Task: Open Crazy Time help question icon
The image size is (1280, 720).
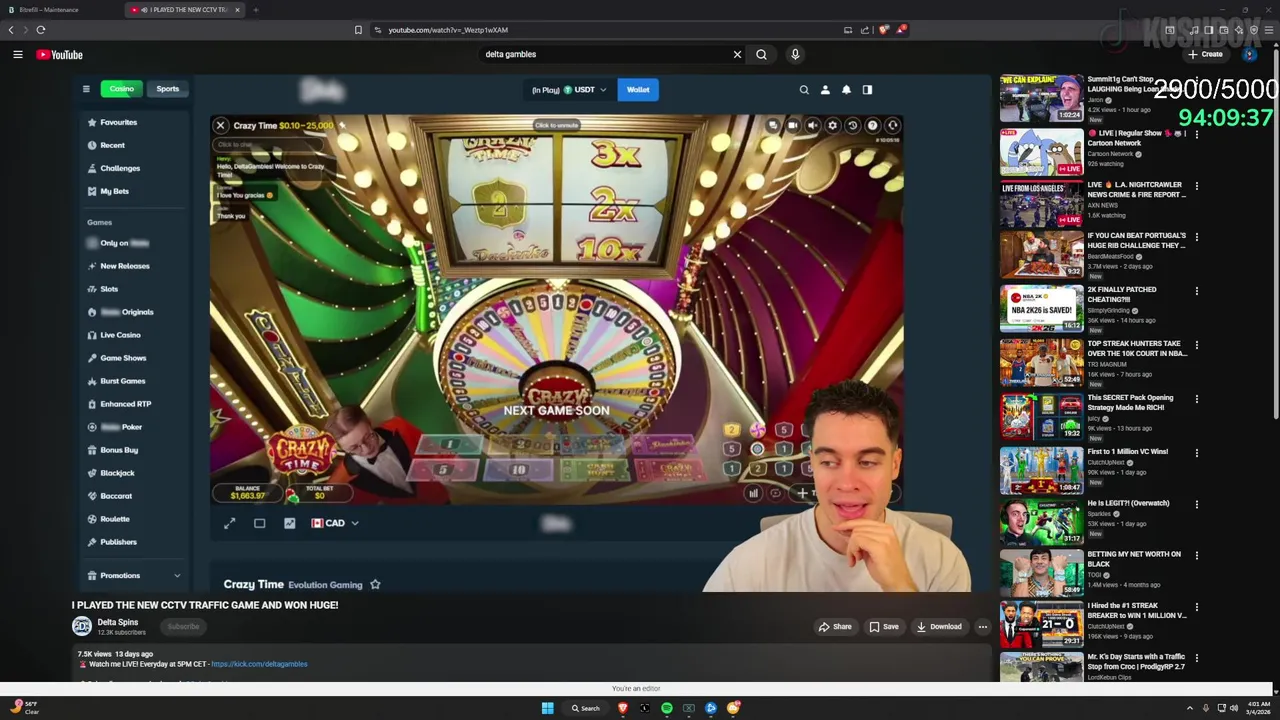Action: click(872, 126)
